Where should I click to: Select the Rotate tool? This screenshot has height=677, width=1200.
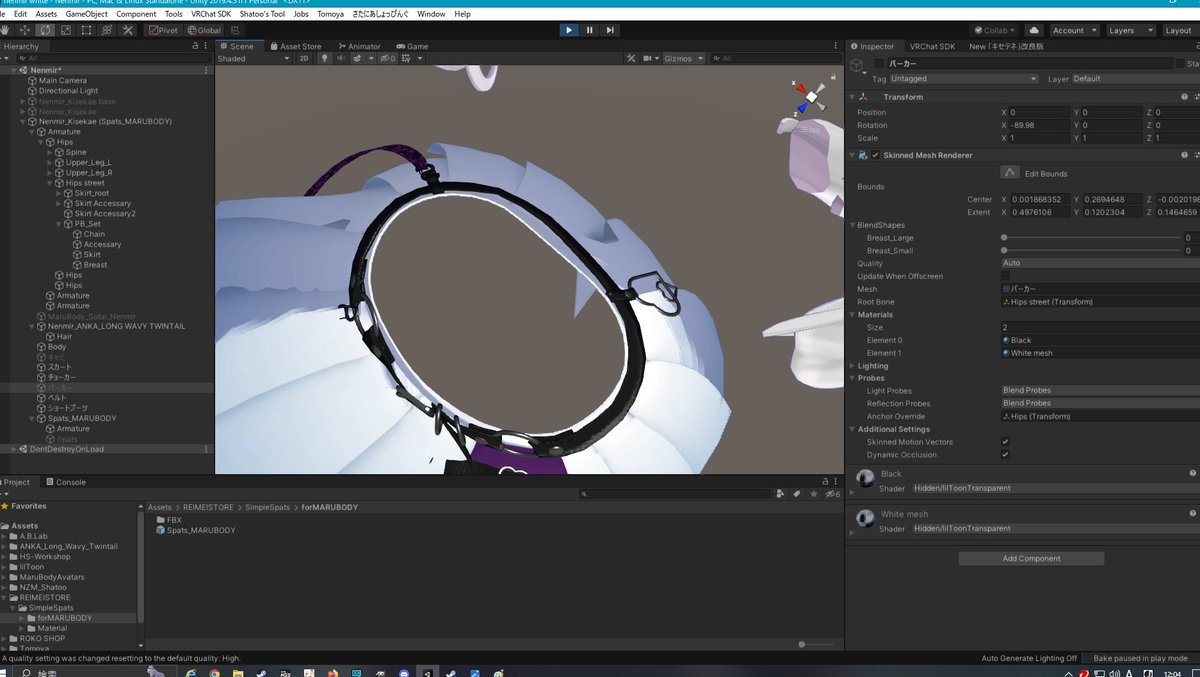point(46,30)
